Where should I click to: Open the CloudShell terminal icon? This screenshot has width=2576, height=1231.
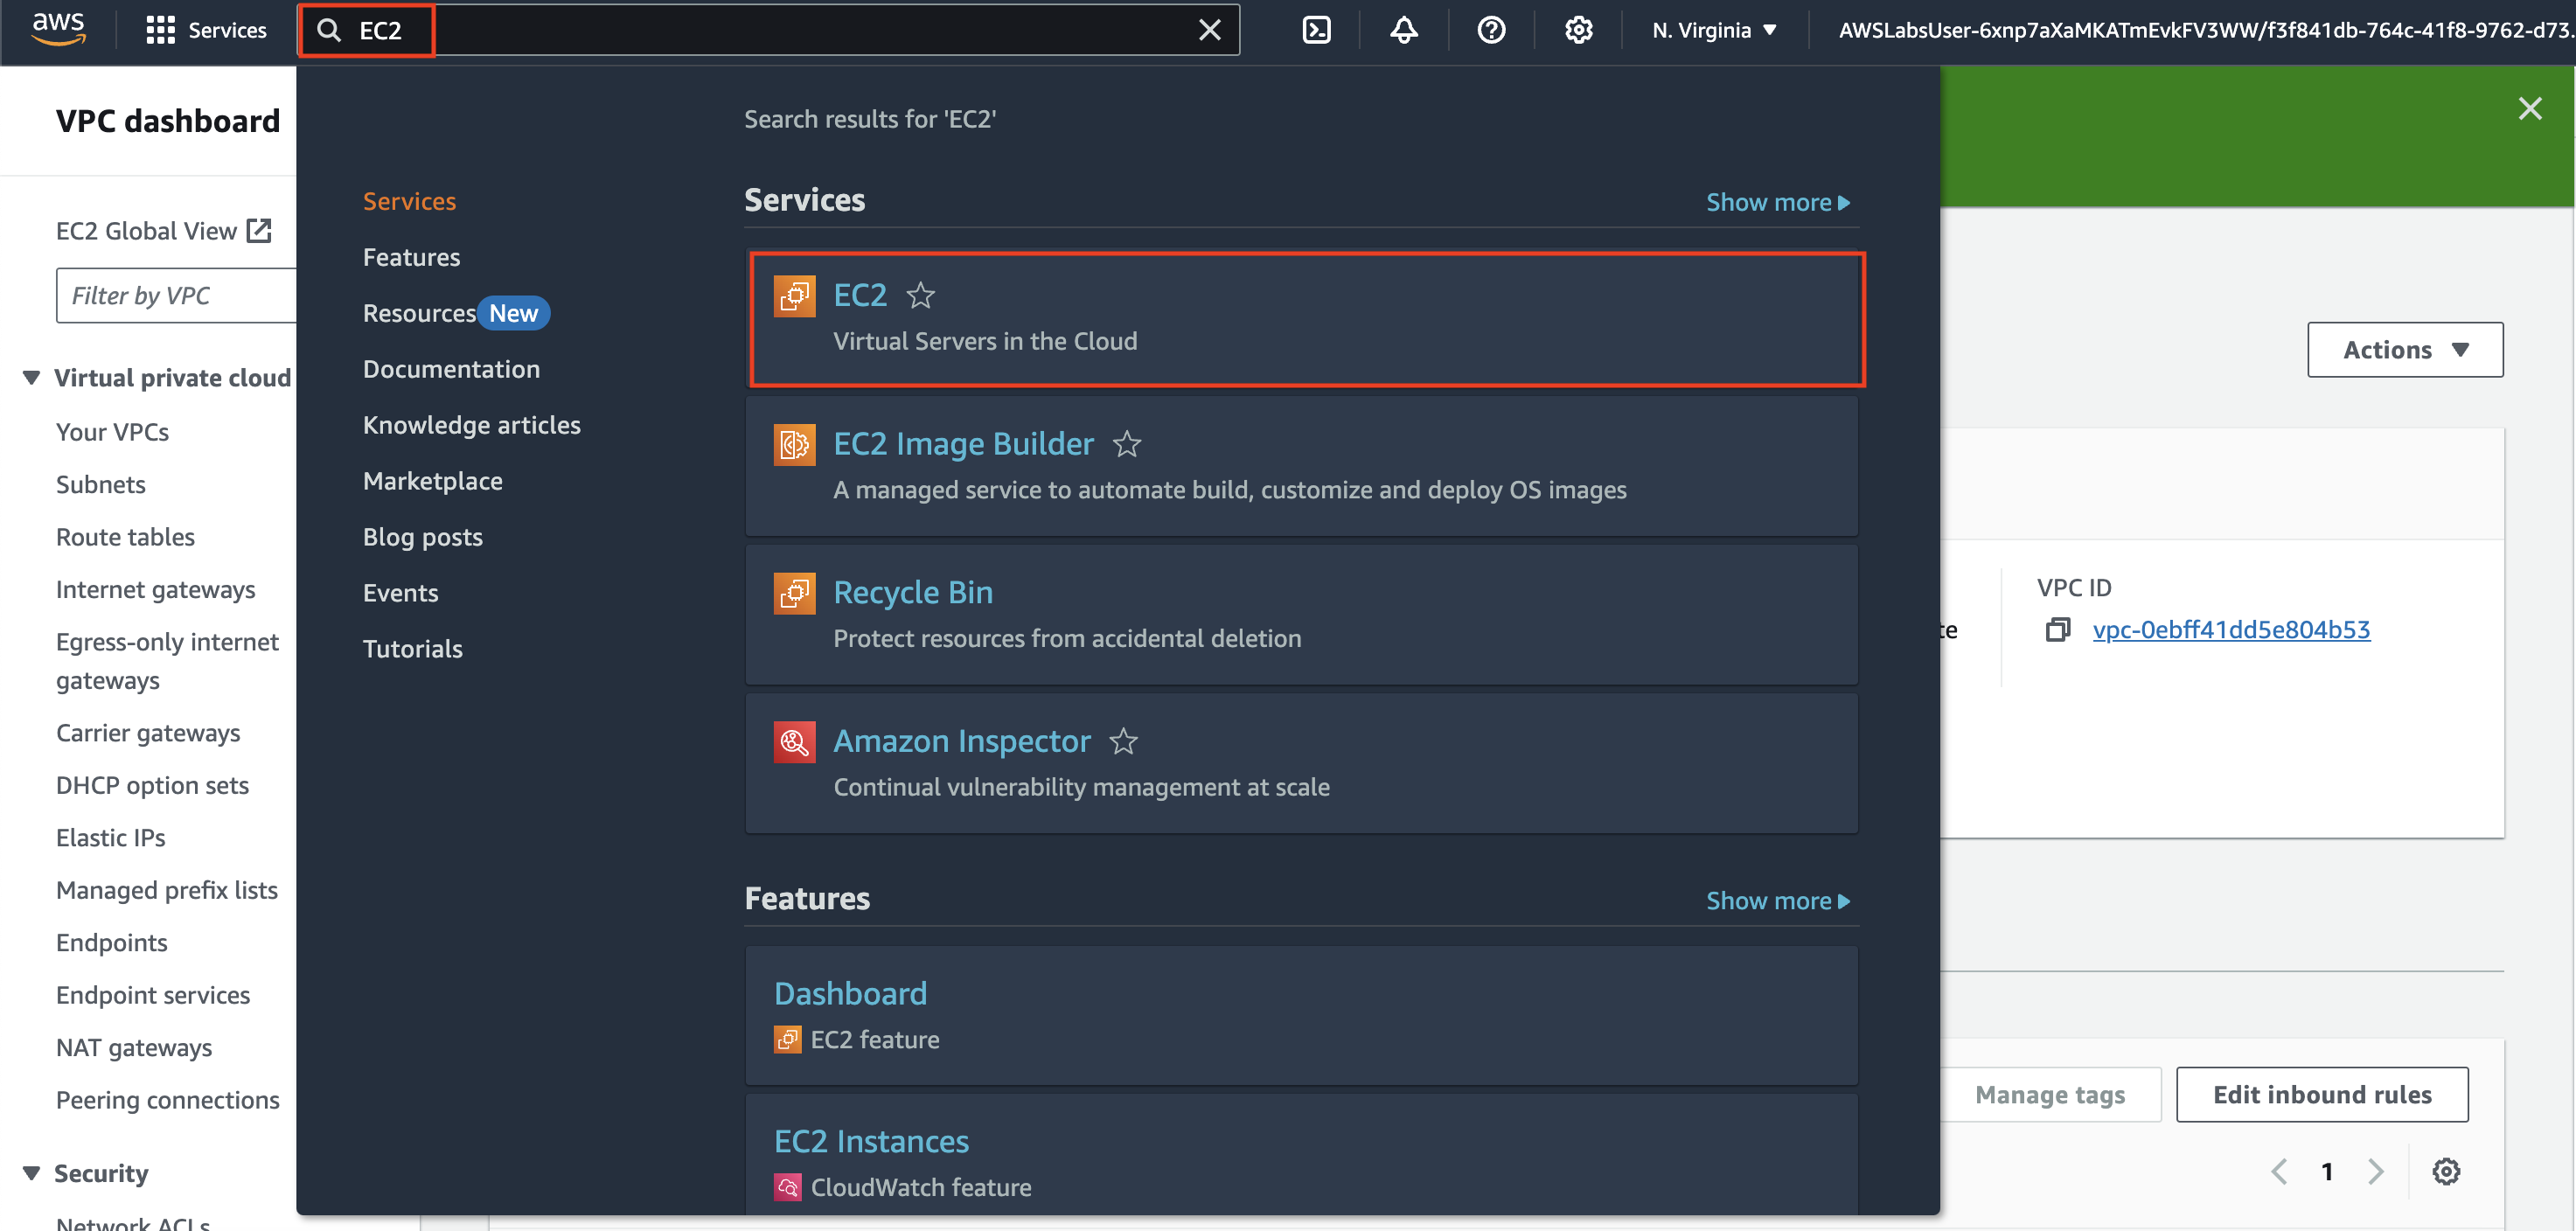(x=1316, y=30)
